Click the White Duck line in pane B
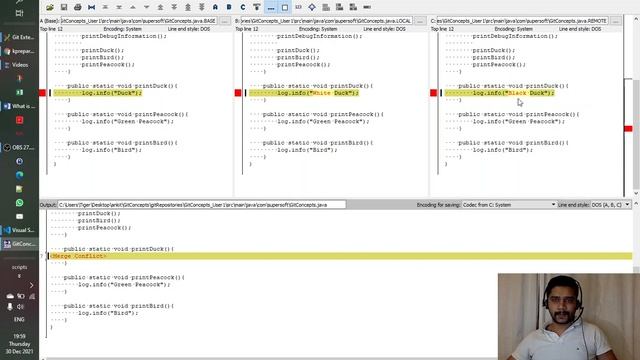The height and width of the screenshot is (360, 640). (x=304, y=93)
